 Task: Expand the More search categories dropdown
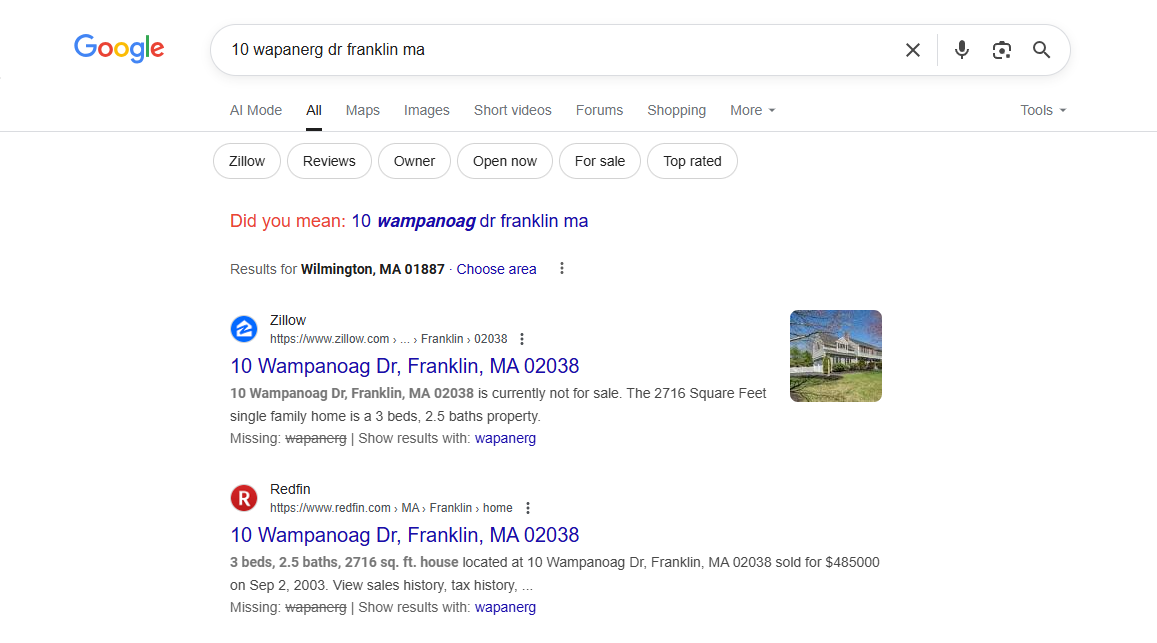[752, 110]
